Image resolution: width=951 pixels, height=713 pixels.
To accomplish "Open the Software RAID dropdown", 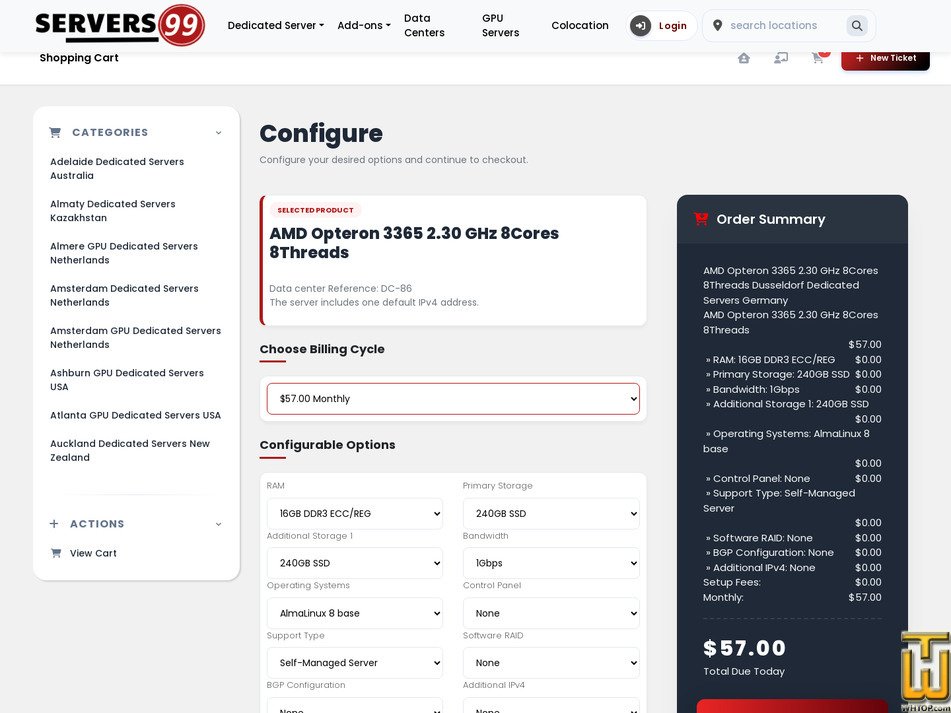I will (551, 663).
